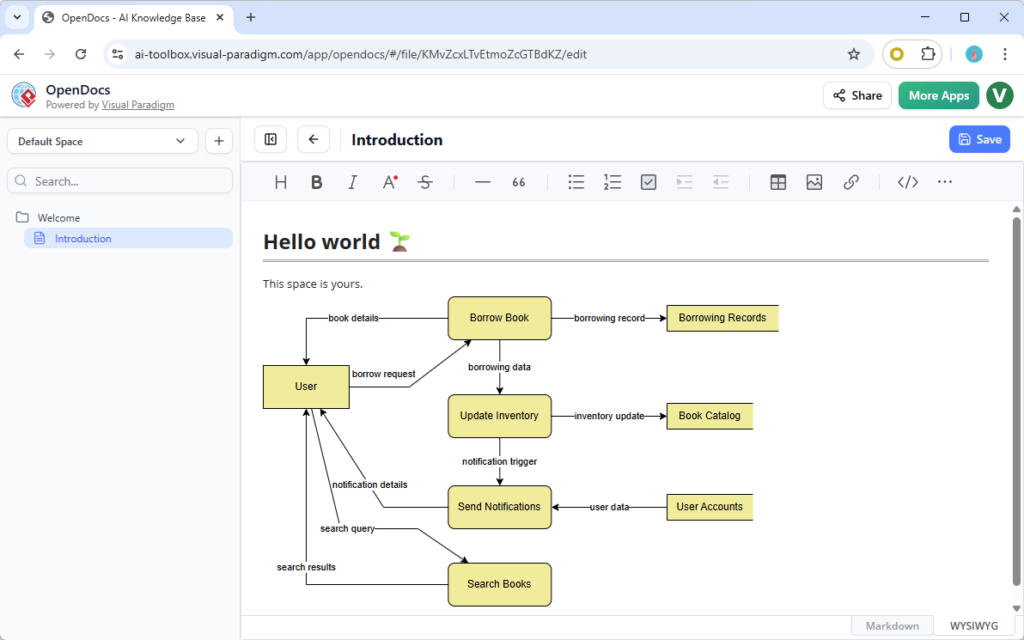Apply italic formatting
The height and width of the screenshot is (640, 1024).
click(x=352, y=182)
